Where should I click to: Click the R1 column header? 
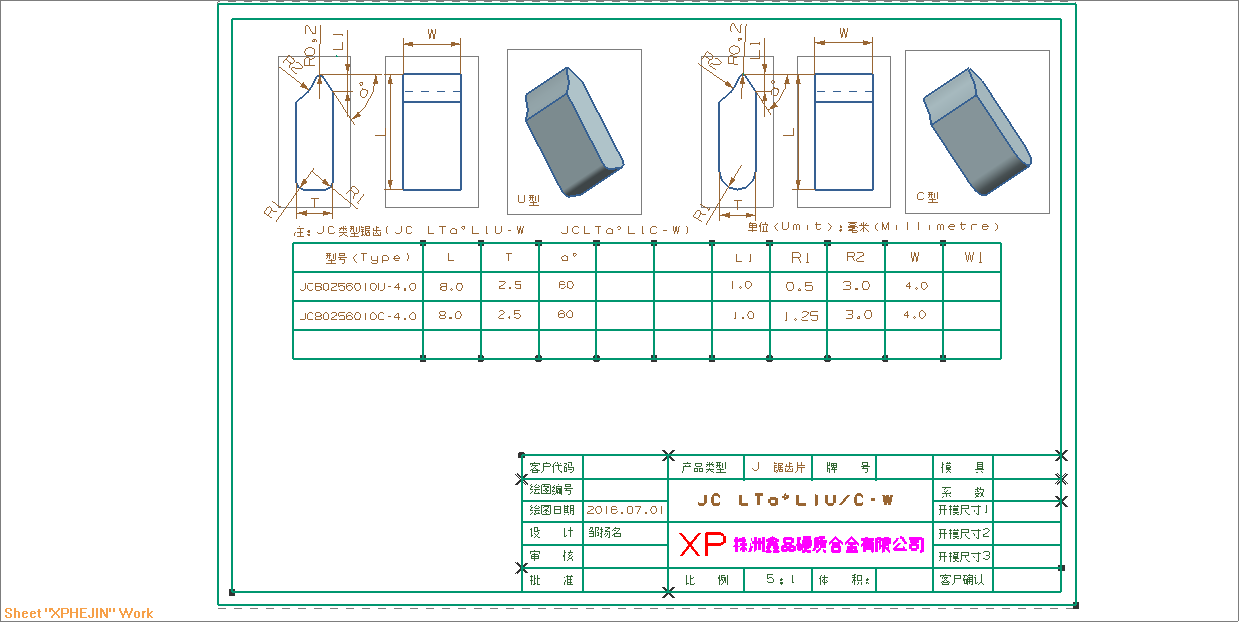coord(799,258)
